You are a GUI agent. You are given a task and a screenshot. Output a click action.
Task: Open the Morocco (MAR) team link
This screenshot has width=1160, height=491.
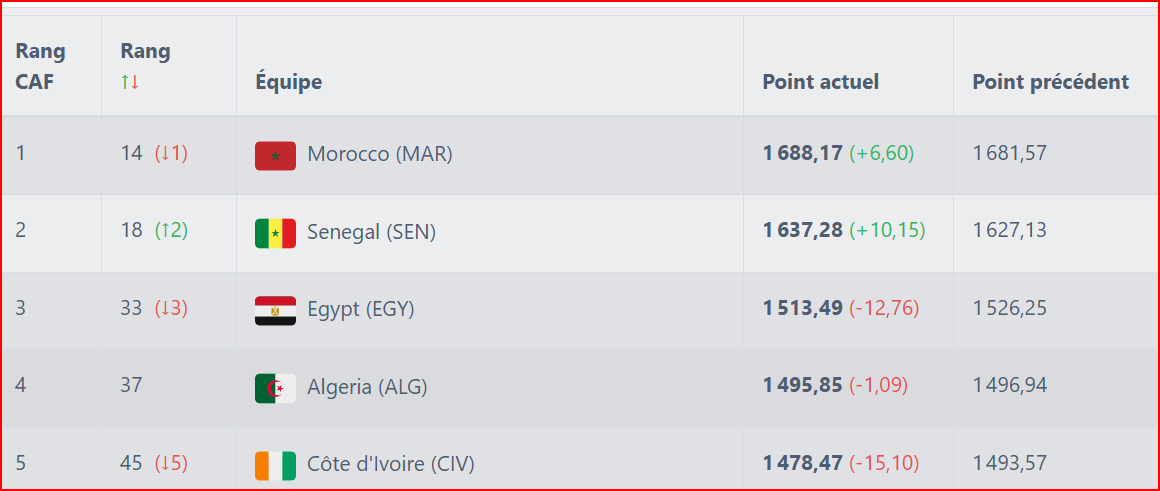(x=380, y=155)
